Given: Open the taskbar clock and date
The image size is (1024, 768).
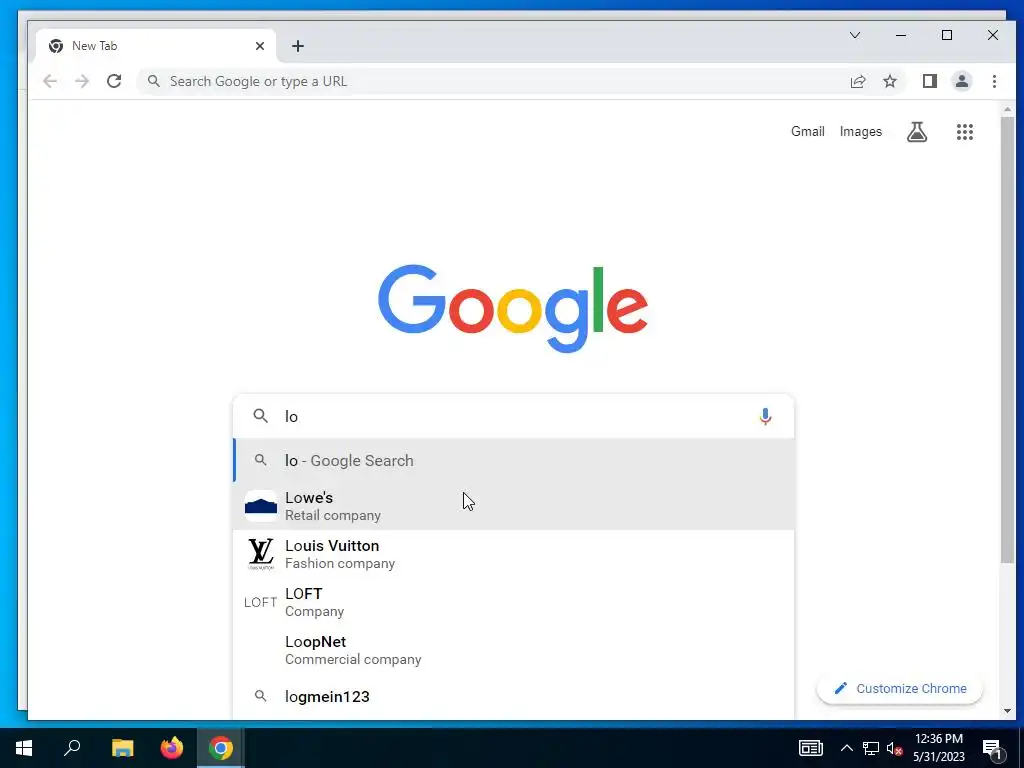Looking at the screenshot, I should (938, 748).
